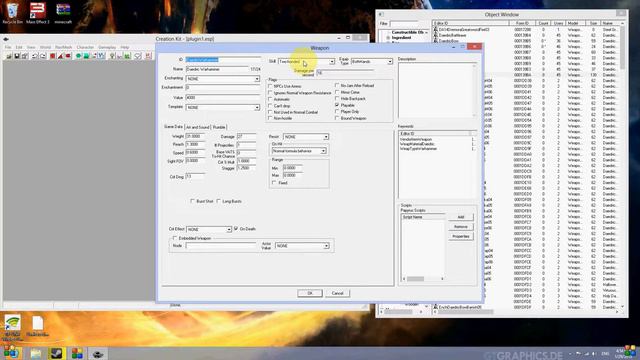The height and width of the screenshot is (360, 640).
Task: Click the red square toolbar icon
Action: (x=53, y=56)
